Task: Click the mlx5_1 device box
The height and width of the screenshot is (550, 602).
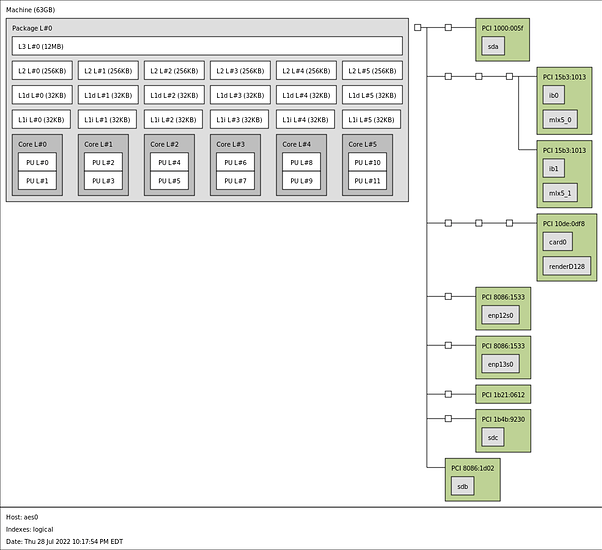Action: 560,193
